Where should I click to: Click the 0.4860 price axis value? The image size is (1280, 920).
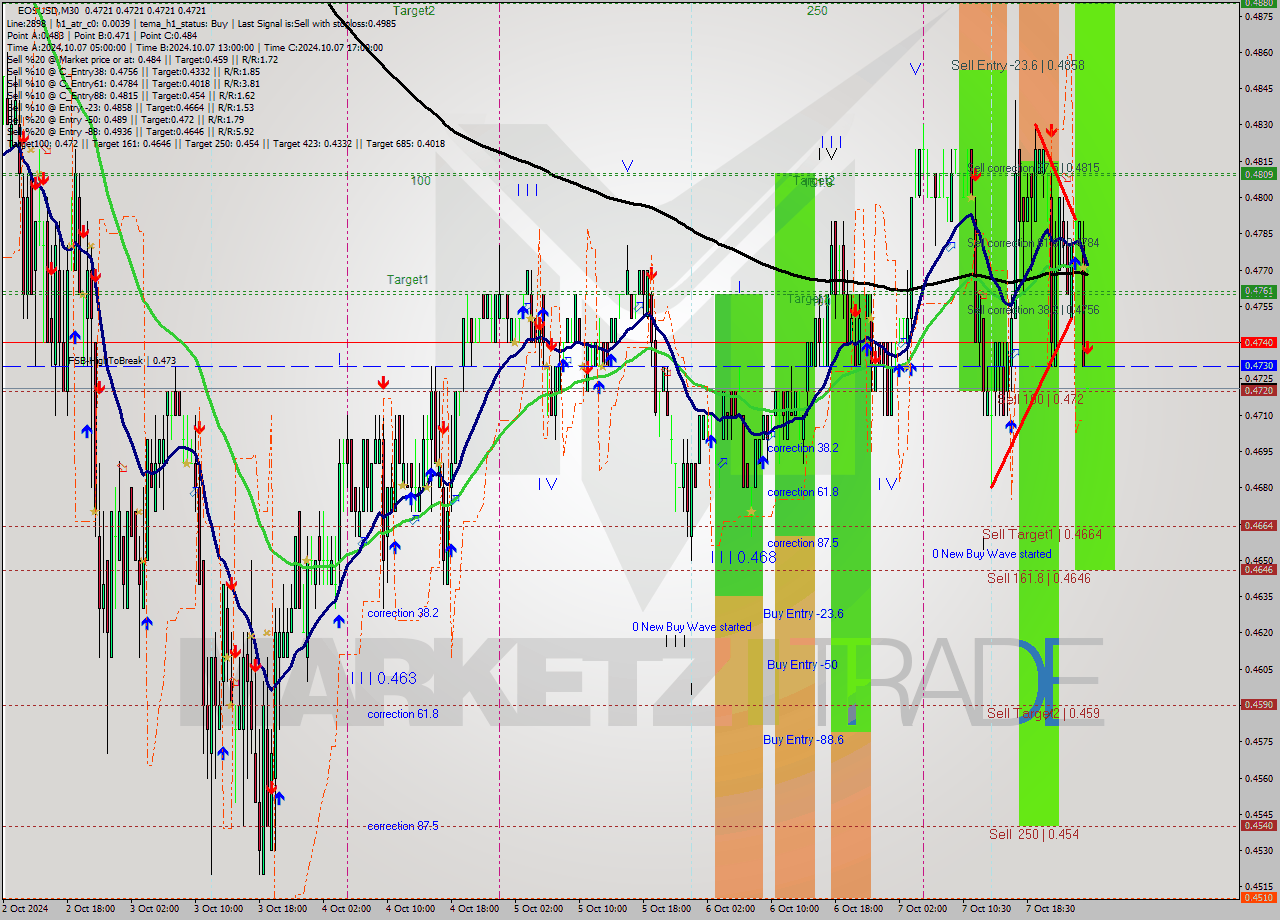(1258, 52)
